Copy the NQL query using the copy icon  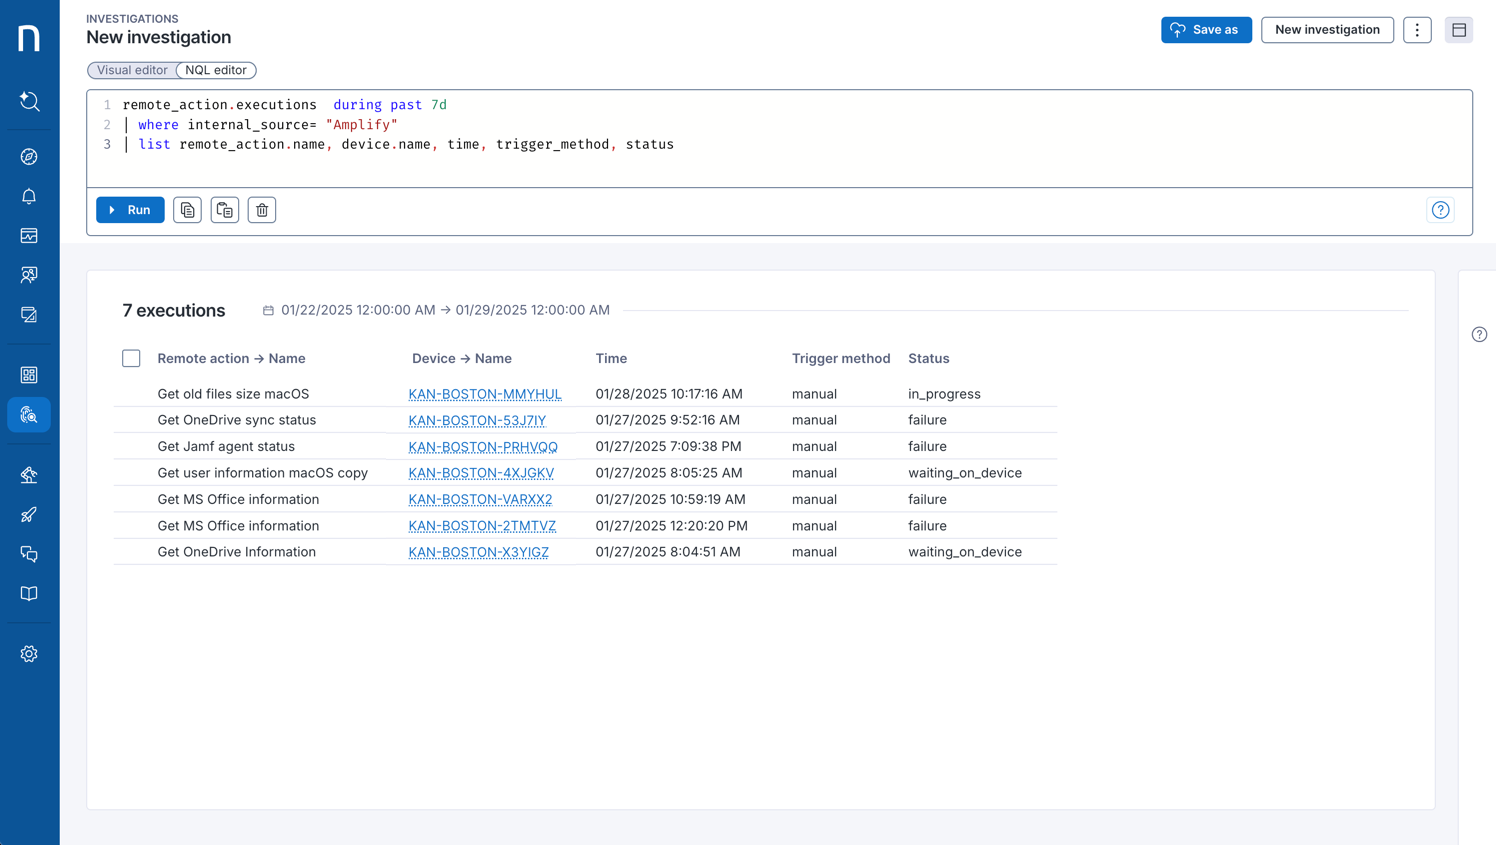point(187,209)
